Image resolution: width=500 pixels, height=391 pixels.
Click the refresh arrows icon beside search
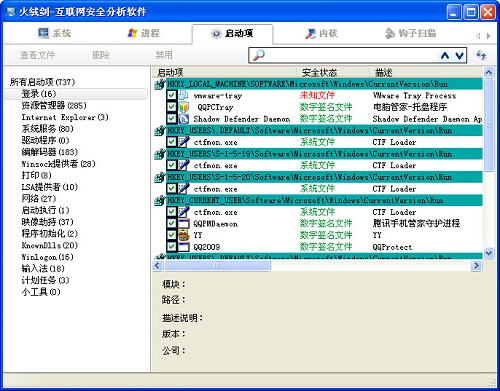[x=481, y=55]
